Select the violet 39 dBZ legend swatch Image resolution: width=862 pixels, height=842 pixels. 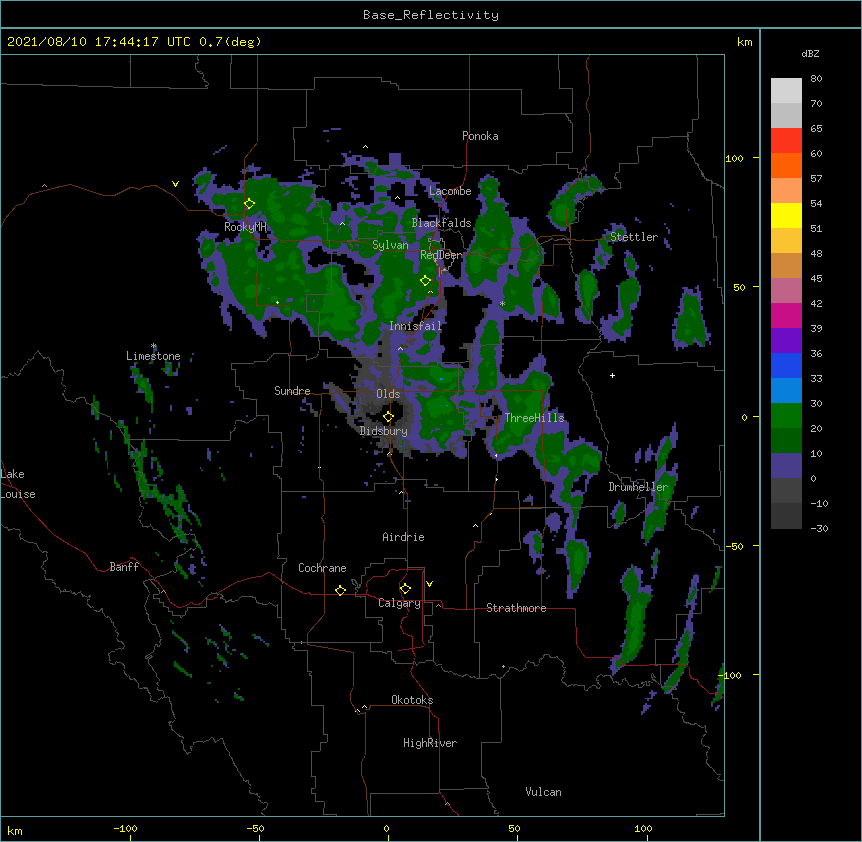point(786,340)
